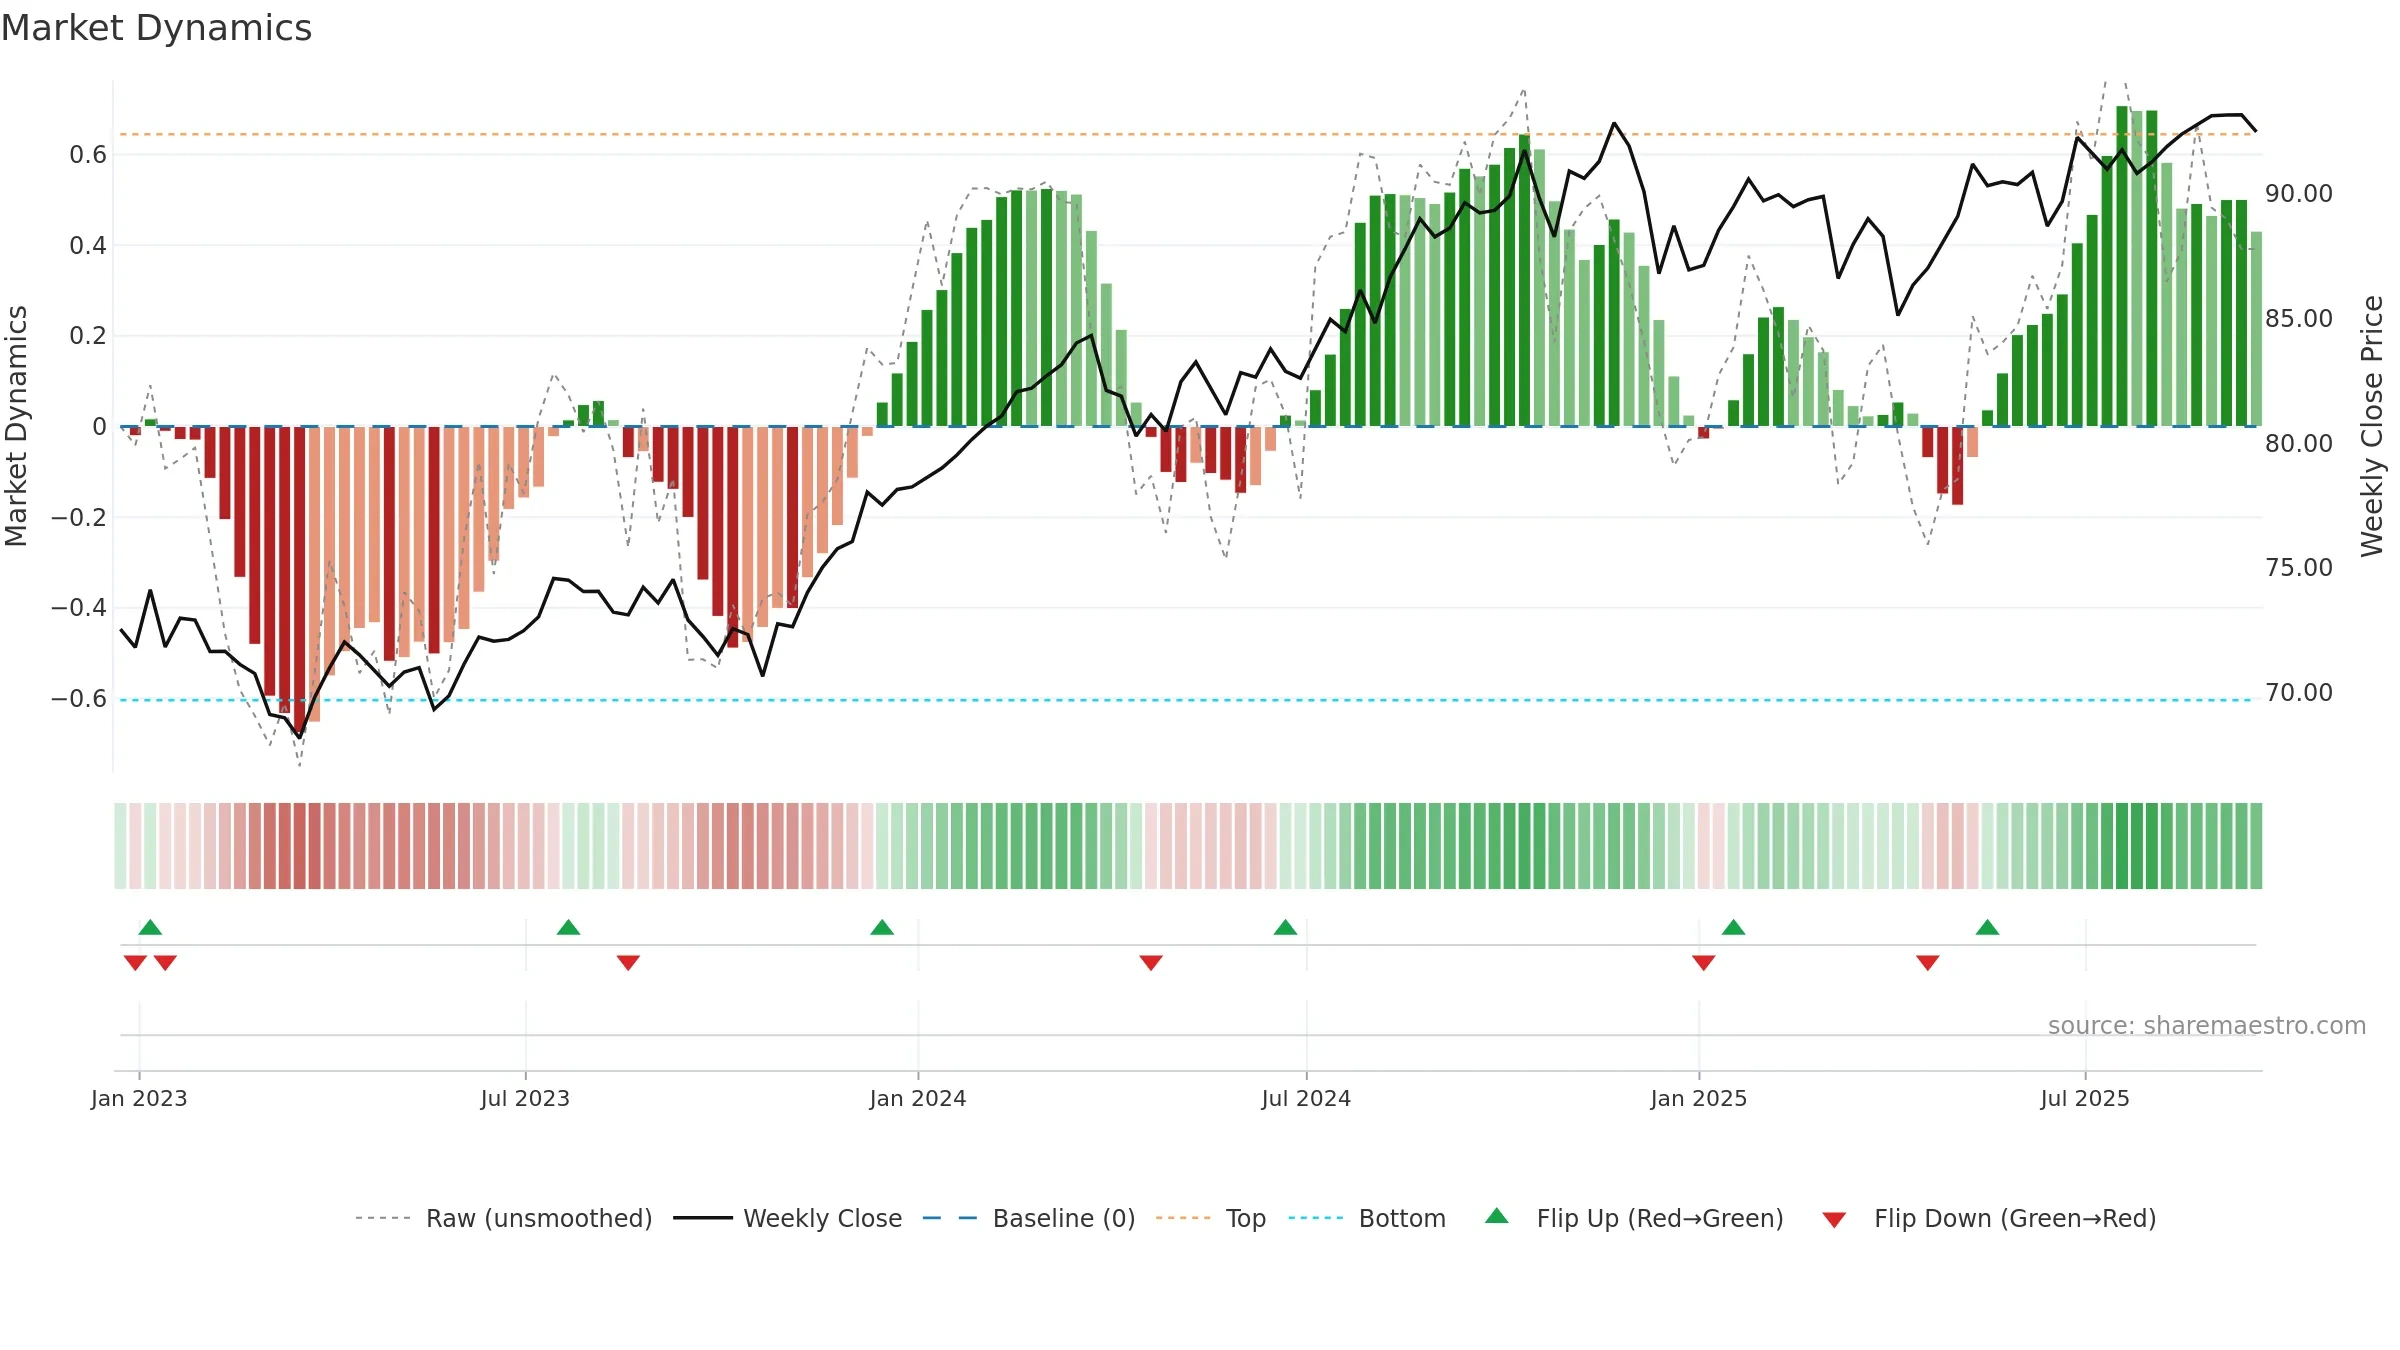Screen dimensions: 2400x1350
Task: Click the Flip Up marker between Jan and Jul 2025
Action: click(1987, 927)
